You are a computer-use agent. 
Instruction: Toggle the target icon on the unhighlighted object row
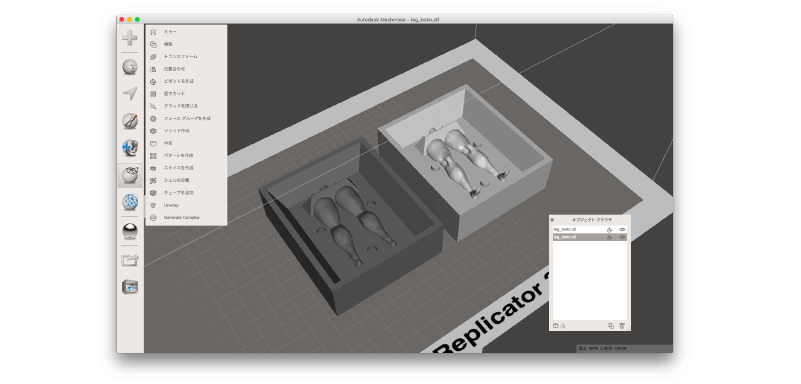[609, 230]
